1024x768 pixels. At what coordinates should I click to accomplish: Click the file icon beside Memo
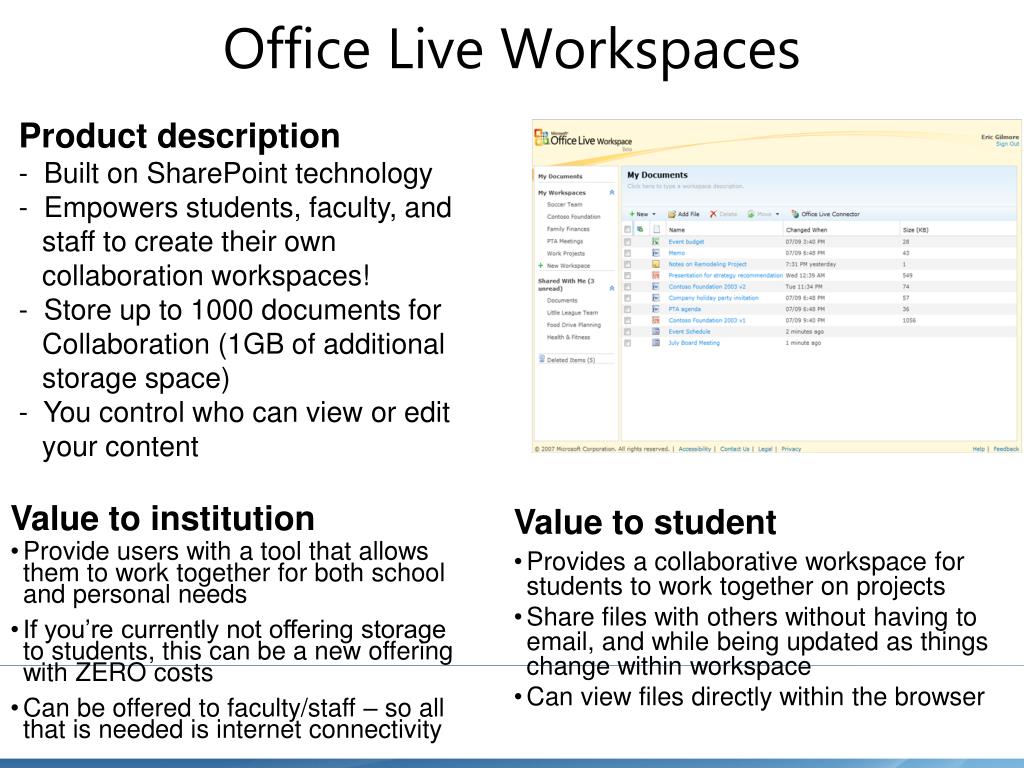656,253
